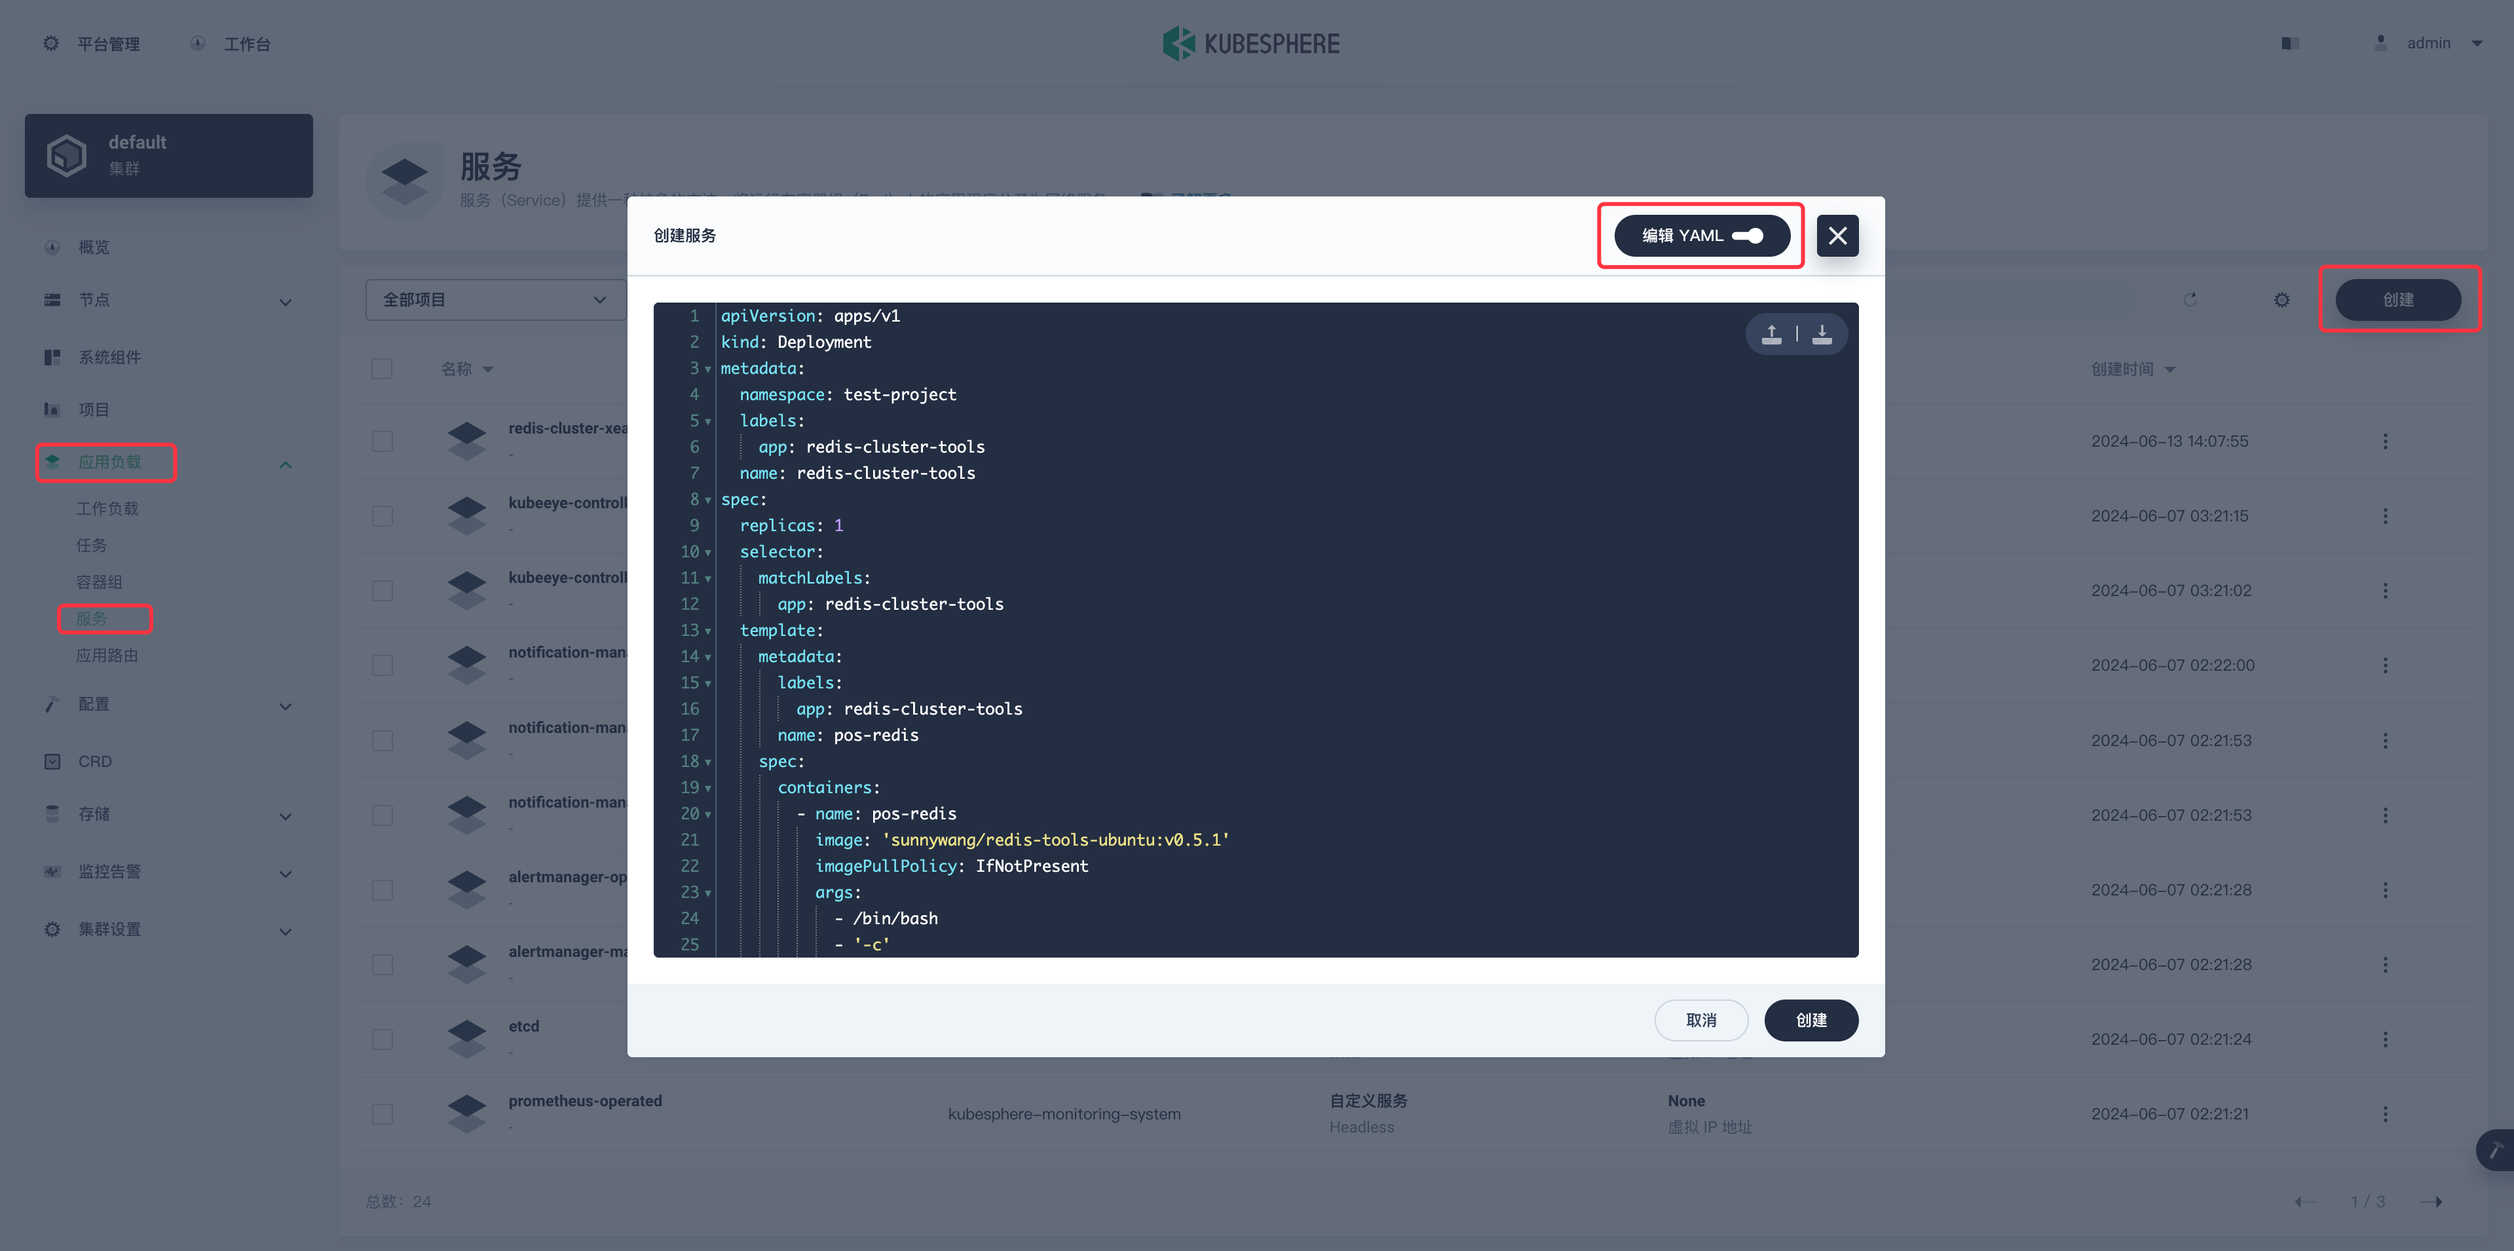Go to previous page of services
This screenshot has height=1251, width=2514.
(2304, 1202)
